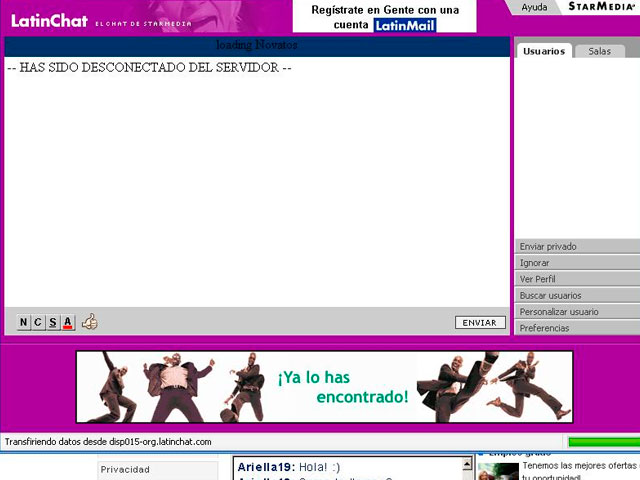This screenshot has width=640, height=480.
Task: Click in the empty users list panel
Action: 577,148
